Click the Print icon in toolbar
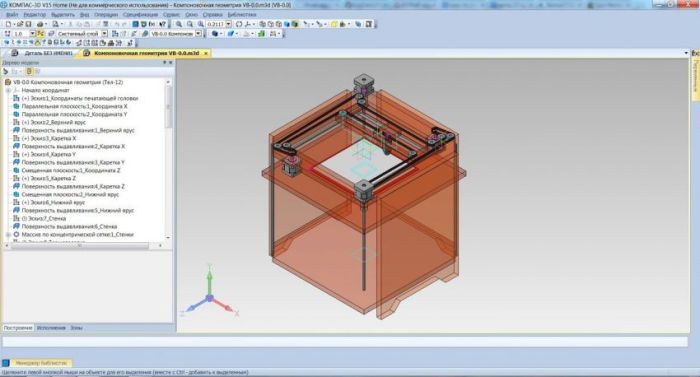Image resolution: width=700 pixels, height=377 pixels. coord(40,24)
